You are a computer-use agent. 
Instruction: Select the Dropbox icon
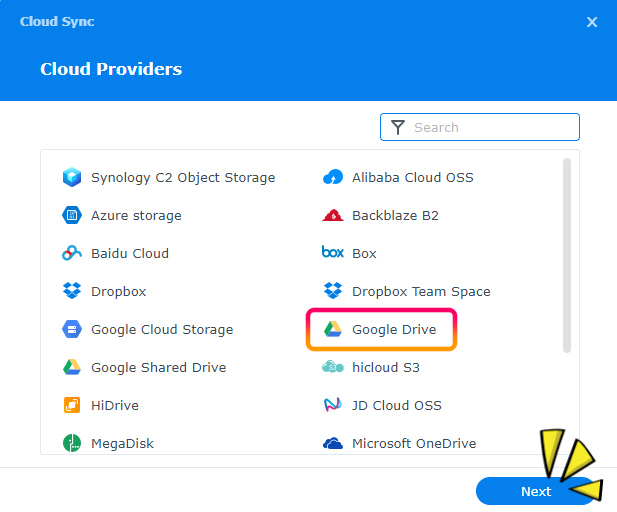[x=72, y=291]
